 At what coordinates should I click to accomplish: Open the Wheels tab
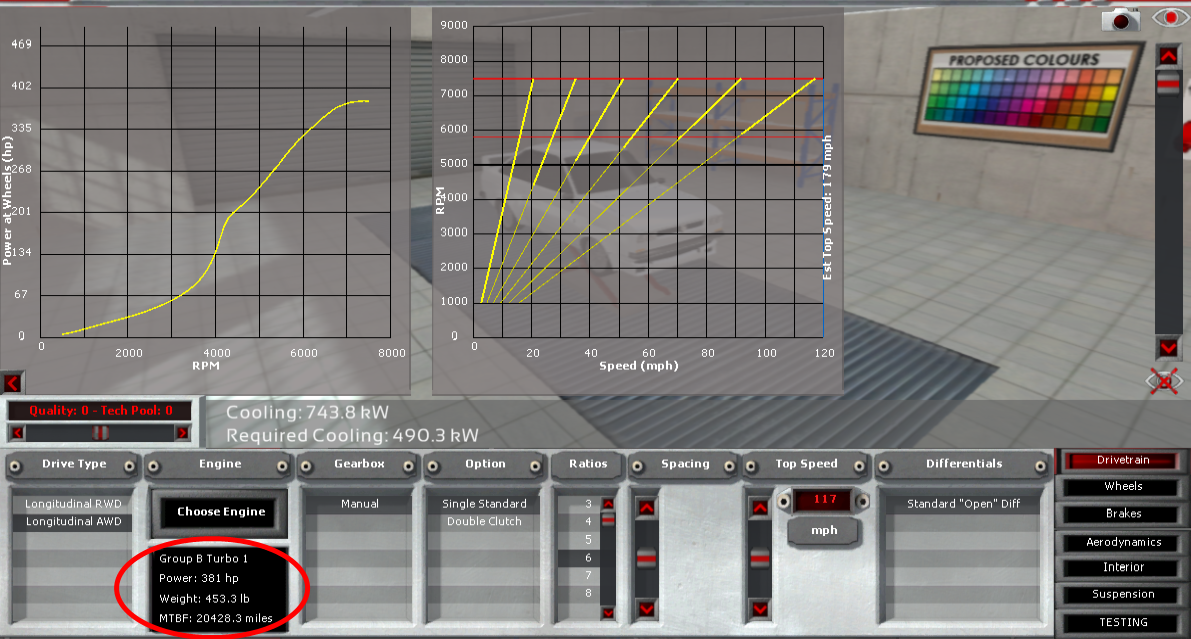click(x=1123, y=487)
